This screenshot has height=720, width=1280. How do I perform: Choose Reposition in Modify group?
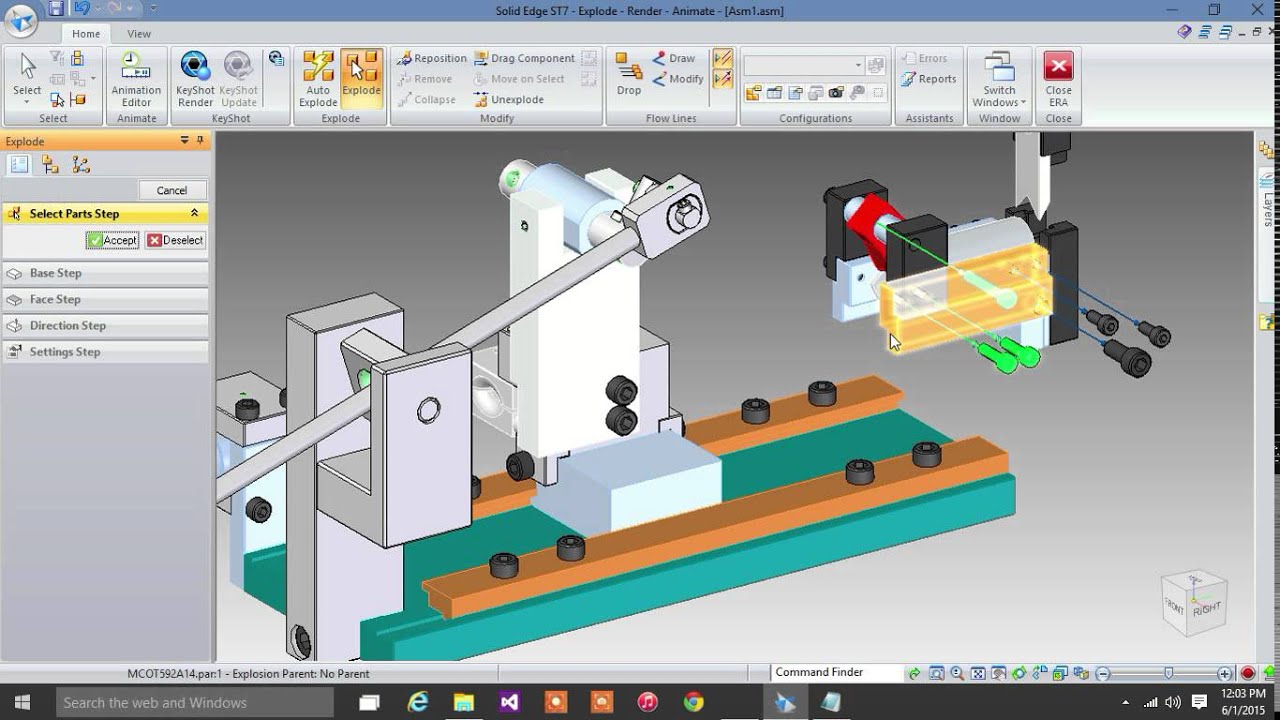point(431,58)
